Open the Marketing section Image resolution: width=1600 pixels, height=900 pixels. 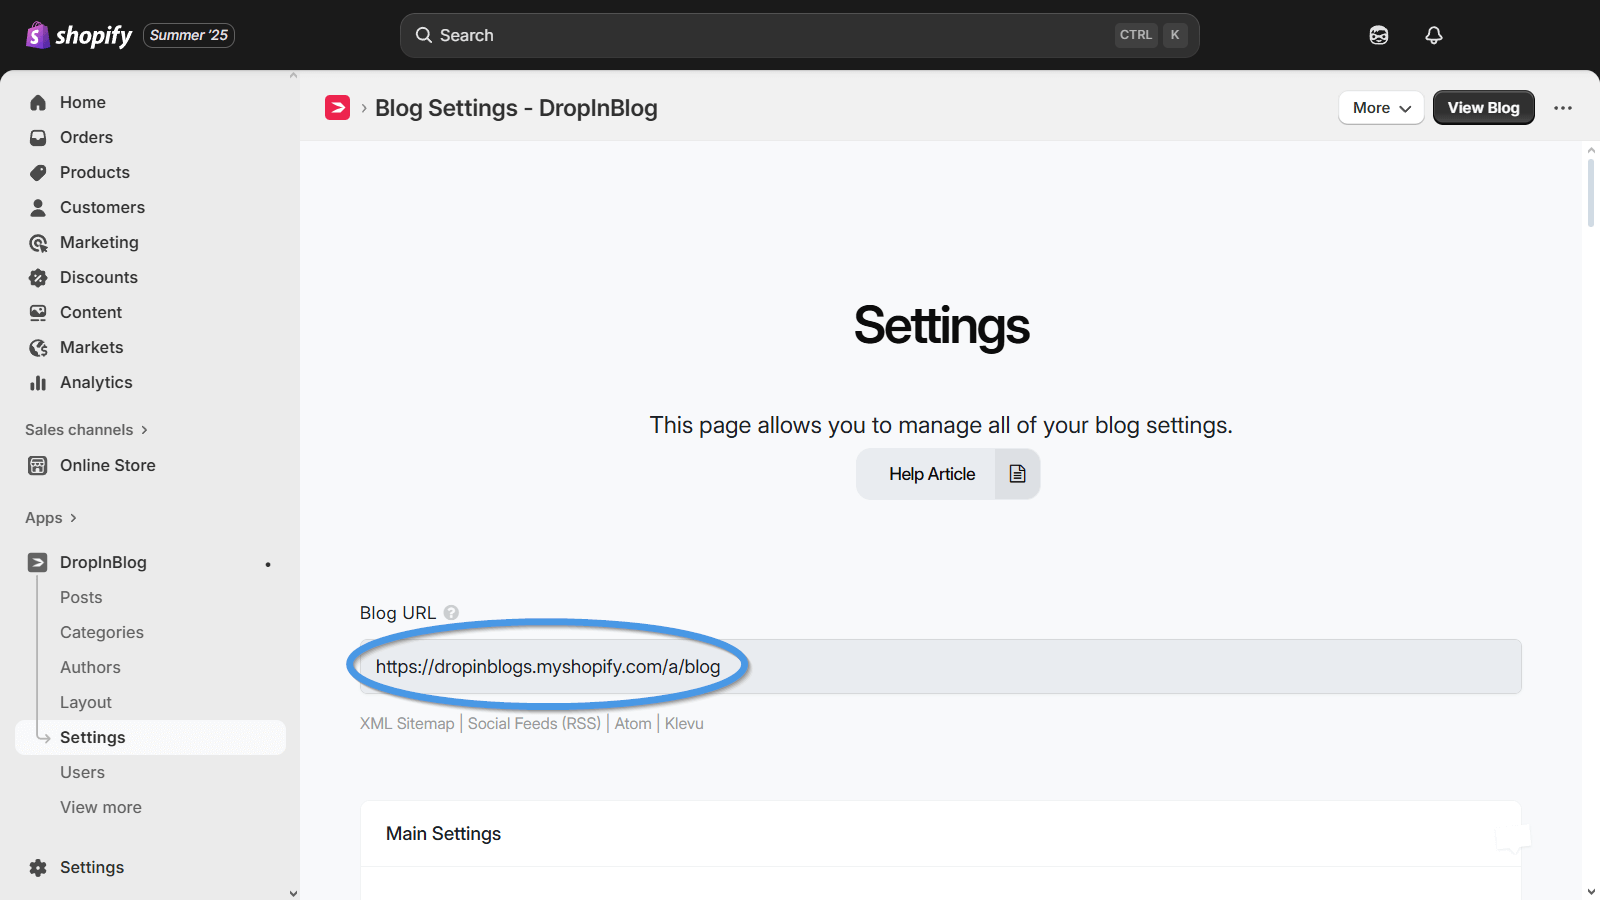[x=99, y=242]
